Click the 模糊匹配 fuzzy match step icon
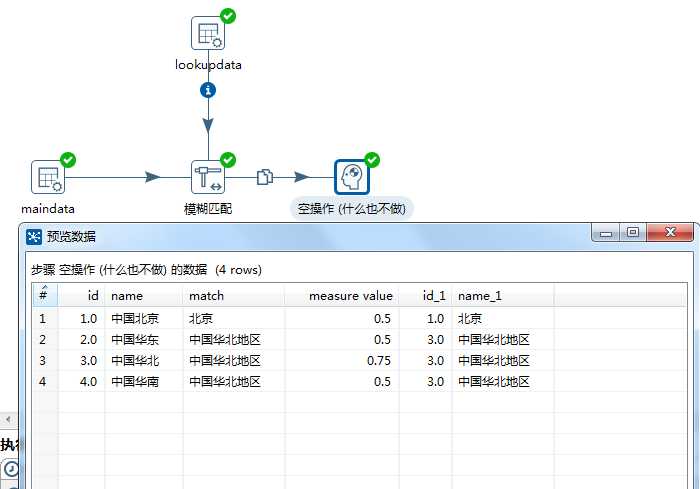The width and height of the screenshot is (700, 489). 208,177
